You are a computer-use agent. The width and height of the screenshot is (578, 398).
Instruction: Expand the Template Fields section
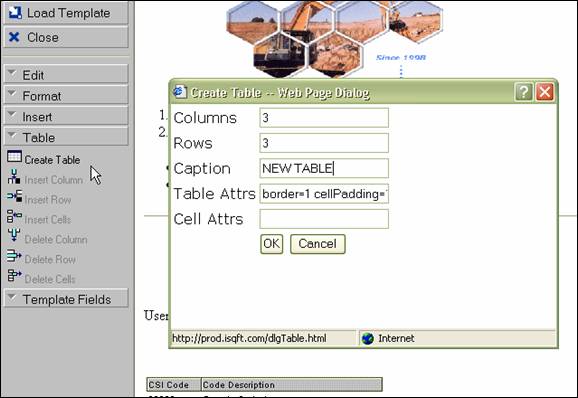66,299
